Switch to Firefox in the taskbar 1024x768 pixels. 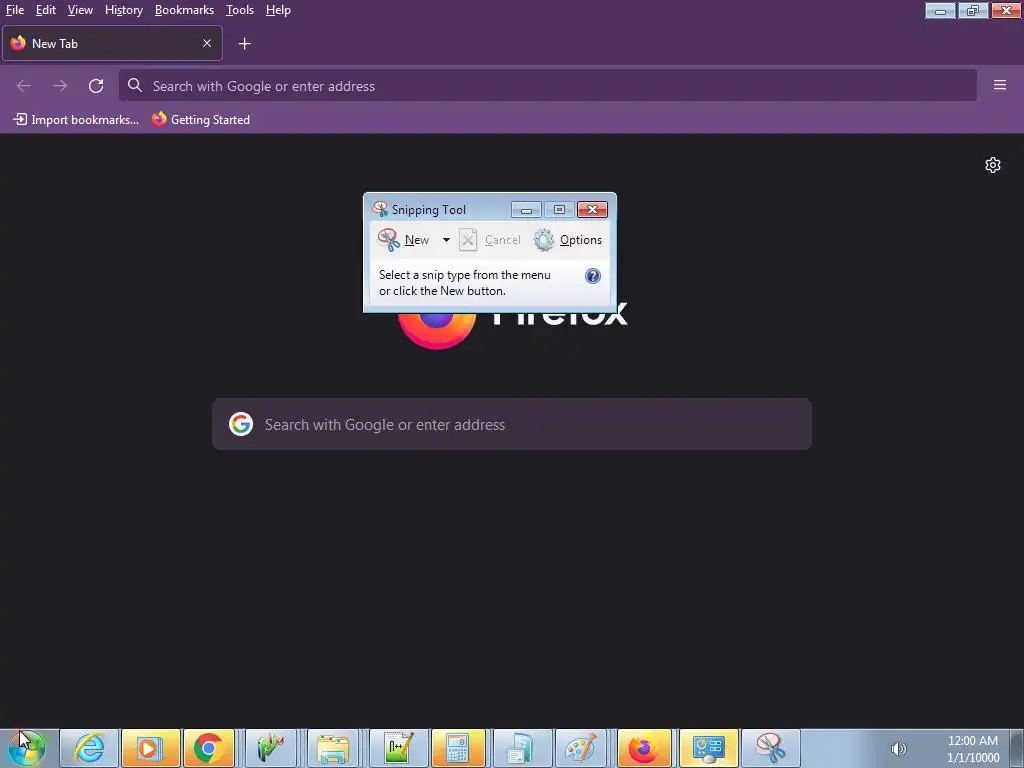click(x=643, y=748)
